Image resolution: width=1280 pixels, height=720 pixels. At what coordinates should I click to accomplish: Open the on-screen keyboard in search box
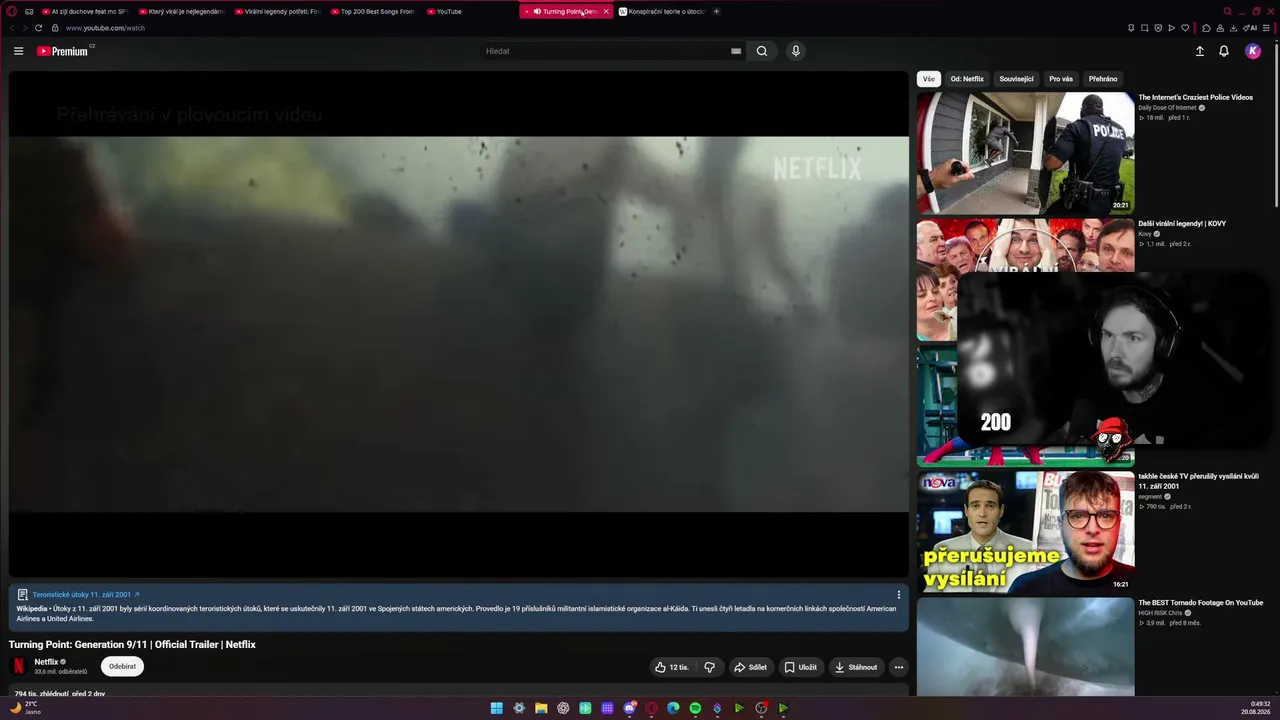pyautogui.click(x=736, y=51)
